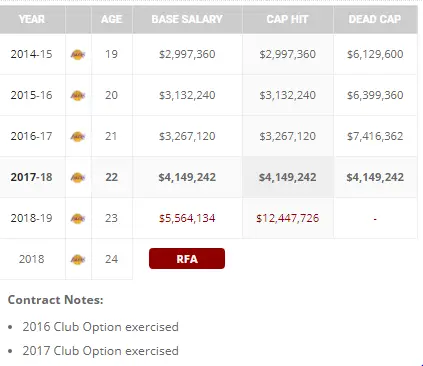Click the 2017 Club Option exercised note
Screen dimensions: 423x366
(101, 351)
